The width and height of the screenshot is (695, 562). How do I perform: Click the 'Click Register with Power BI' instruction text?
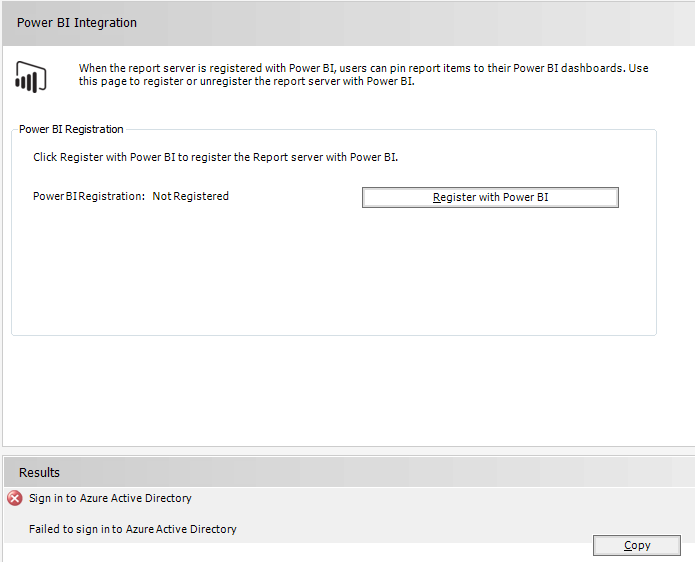pos(215,157)
